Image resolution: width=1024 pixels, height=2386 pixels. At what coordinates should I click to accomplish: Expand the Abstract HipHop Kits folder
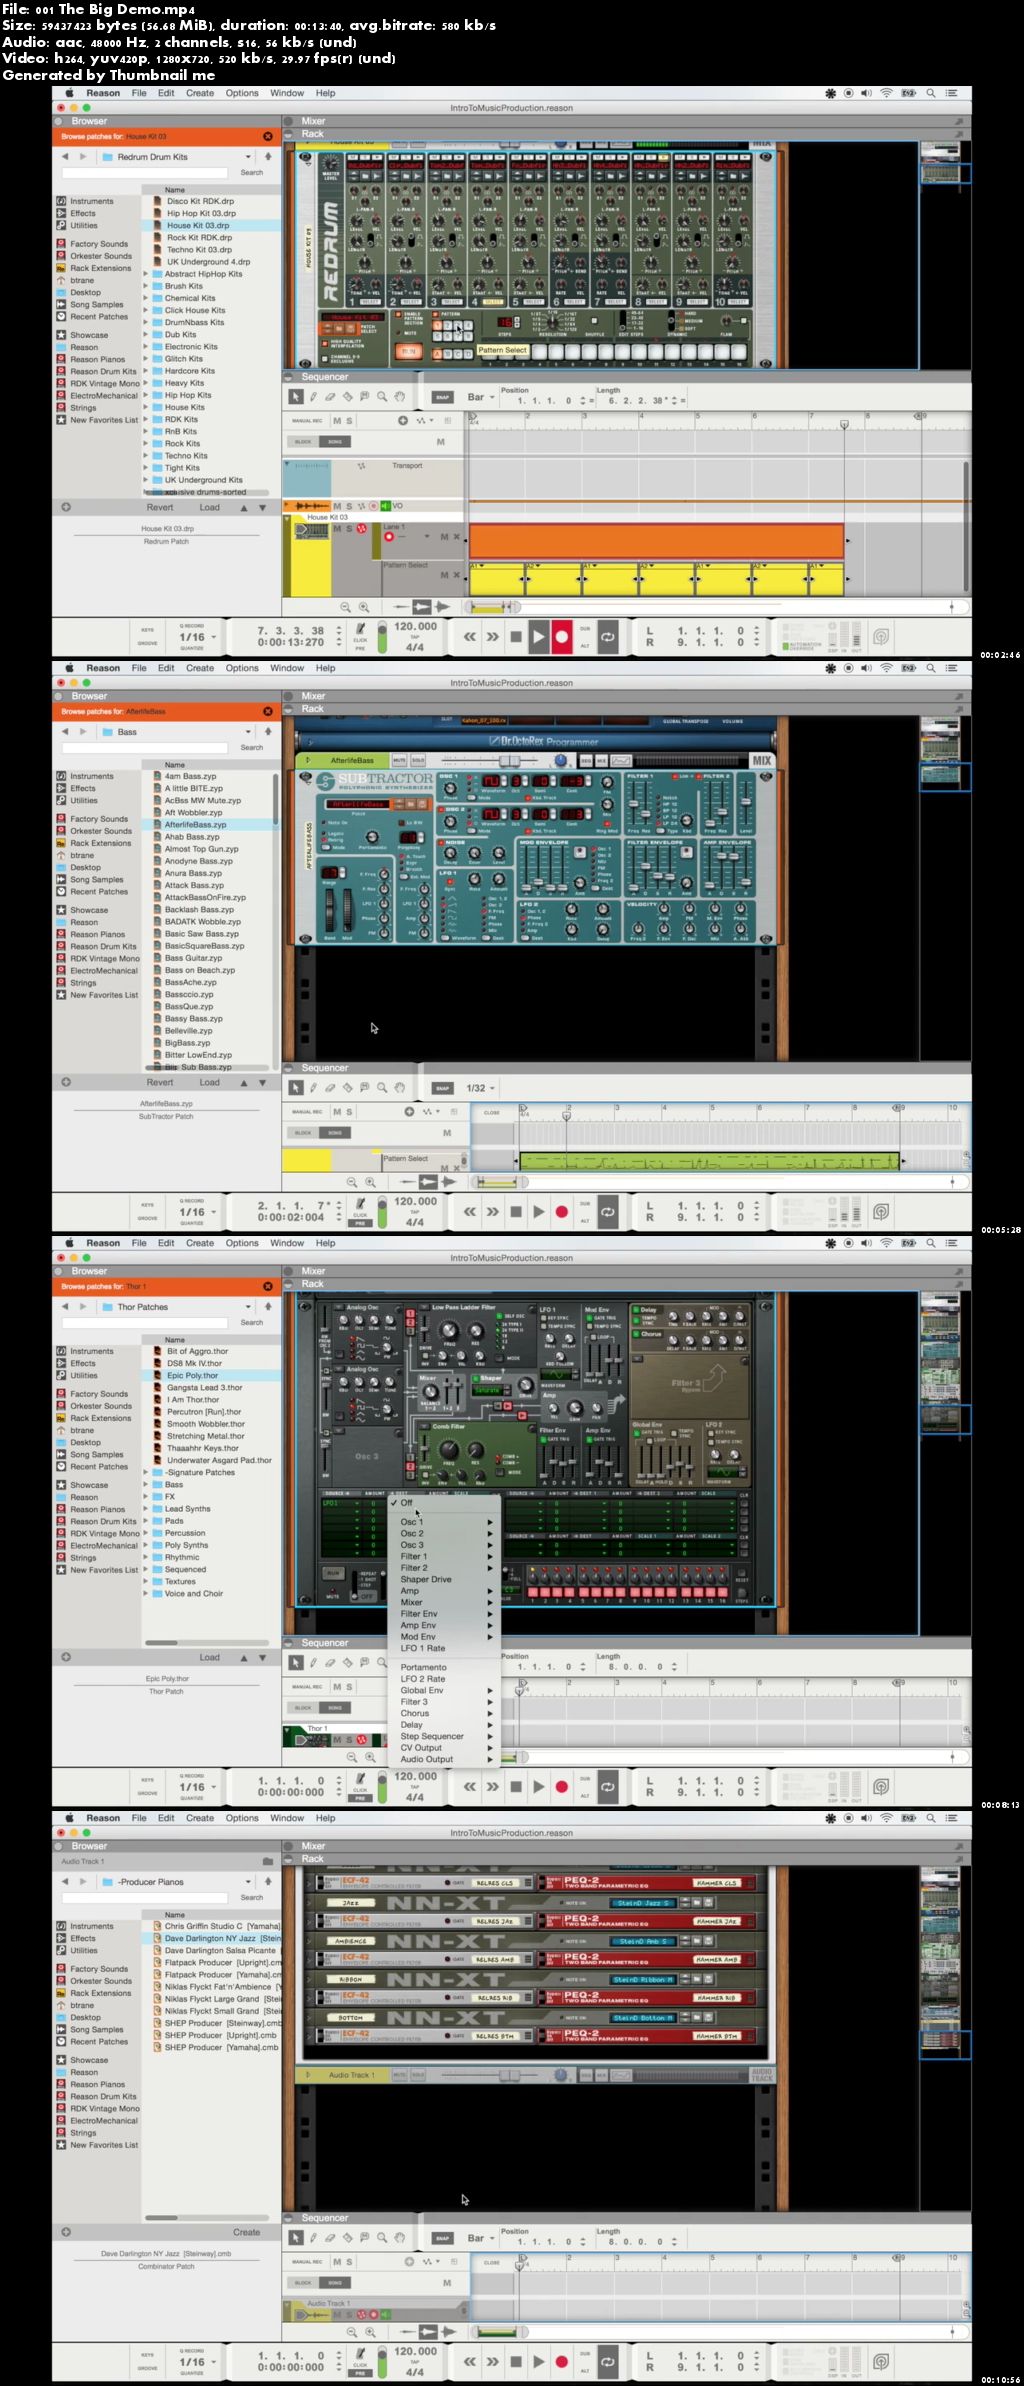146,274
